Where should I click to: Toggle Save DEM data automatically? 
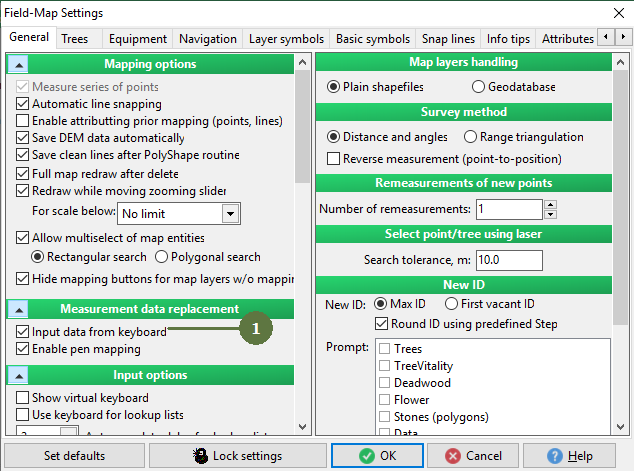point(22,138)
